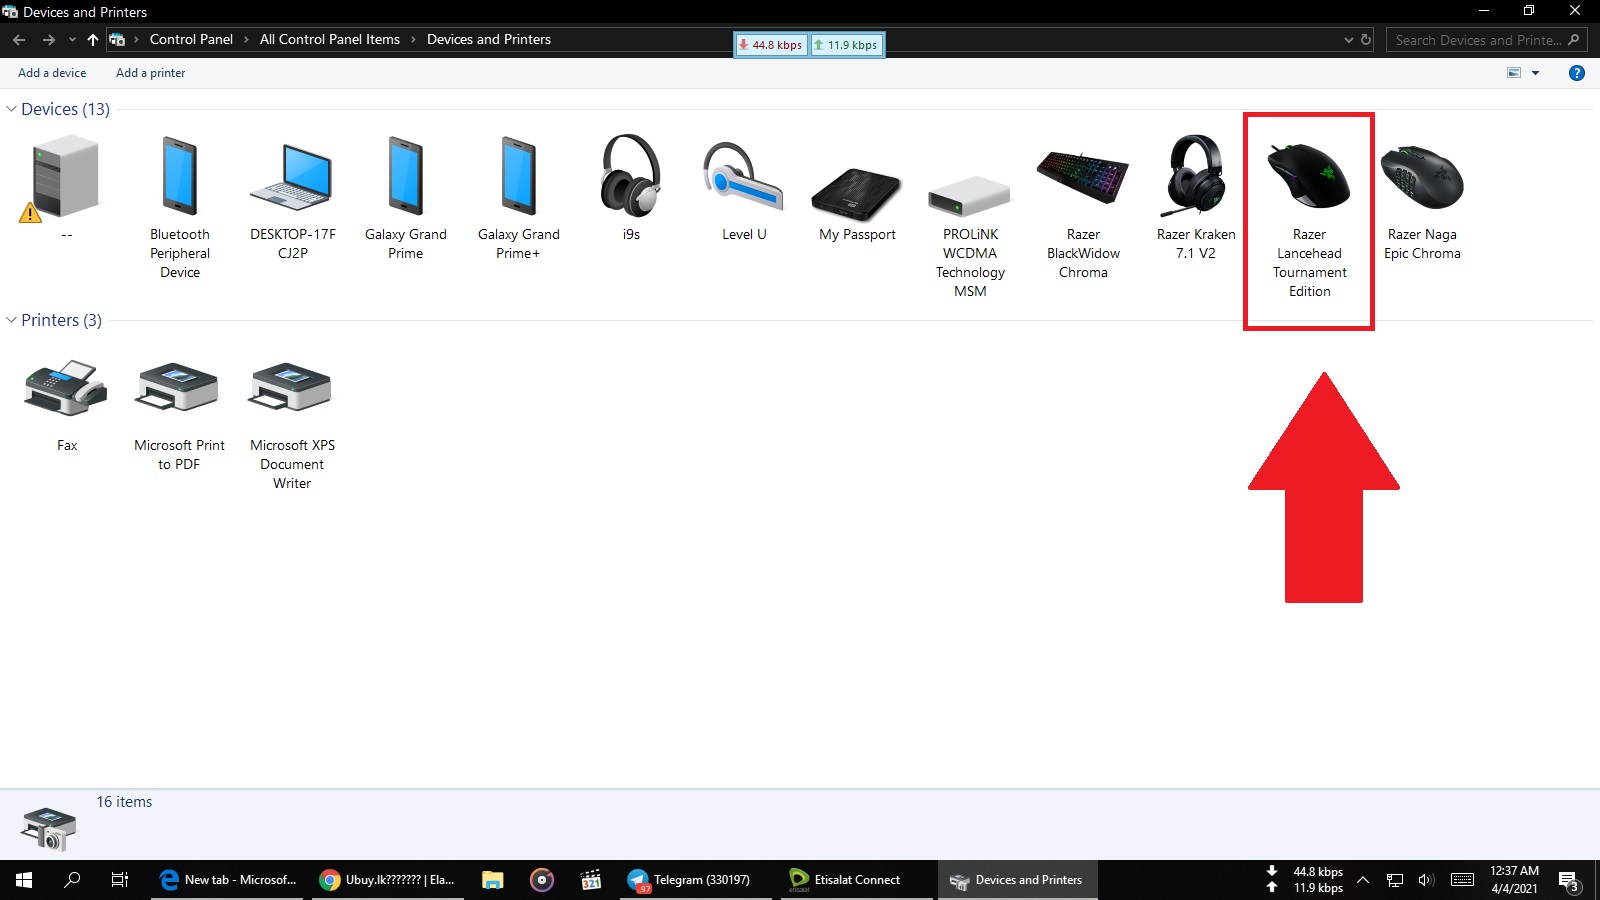Select Microsoft Print to PDF printer
1600x900 pixels.
(x=178, y=387)
